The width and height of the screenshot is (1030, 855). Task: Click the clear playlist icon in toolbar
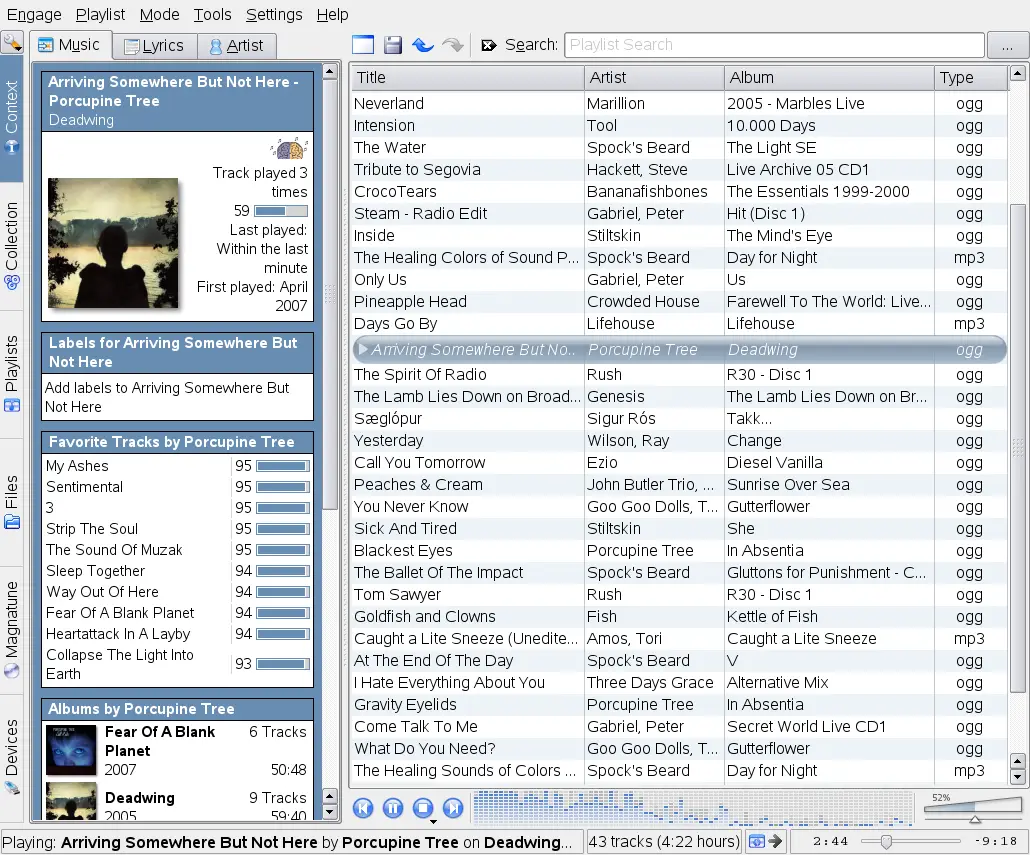click(x=362, y=45)
